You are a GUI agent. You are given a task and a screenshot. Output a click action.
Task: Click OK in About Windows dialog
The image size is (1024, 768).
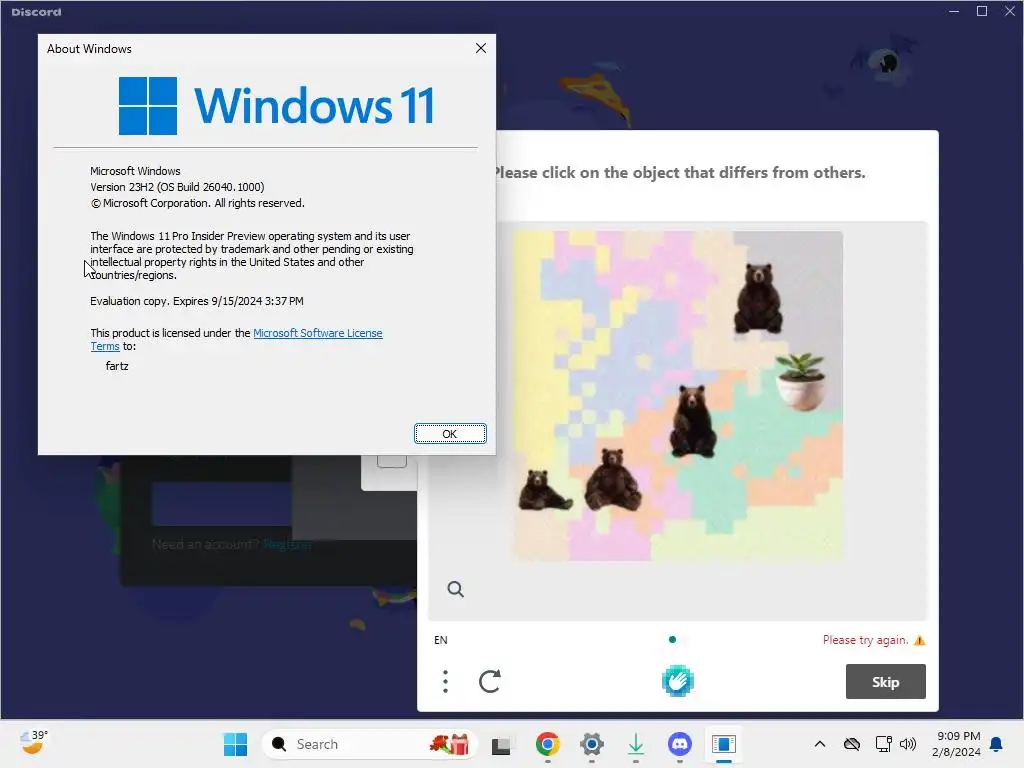pyautogui.click(x=450, y=434)
